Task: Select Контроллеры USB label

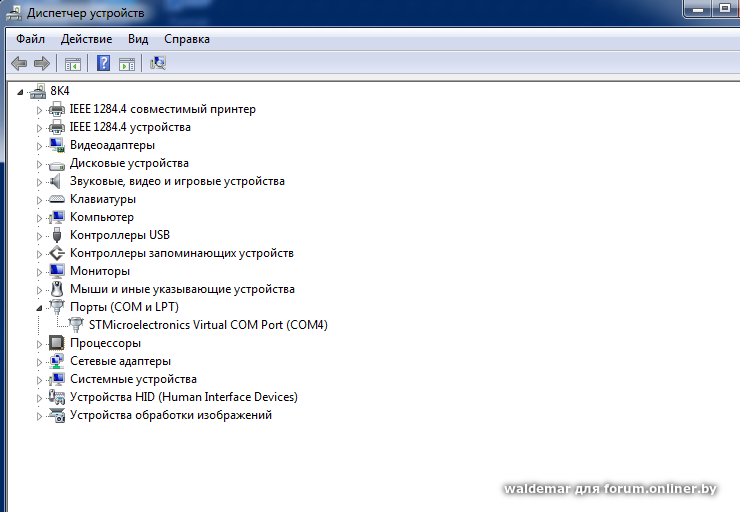Action: click(x=120, y=235)
